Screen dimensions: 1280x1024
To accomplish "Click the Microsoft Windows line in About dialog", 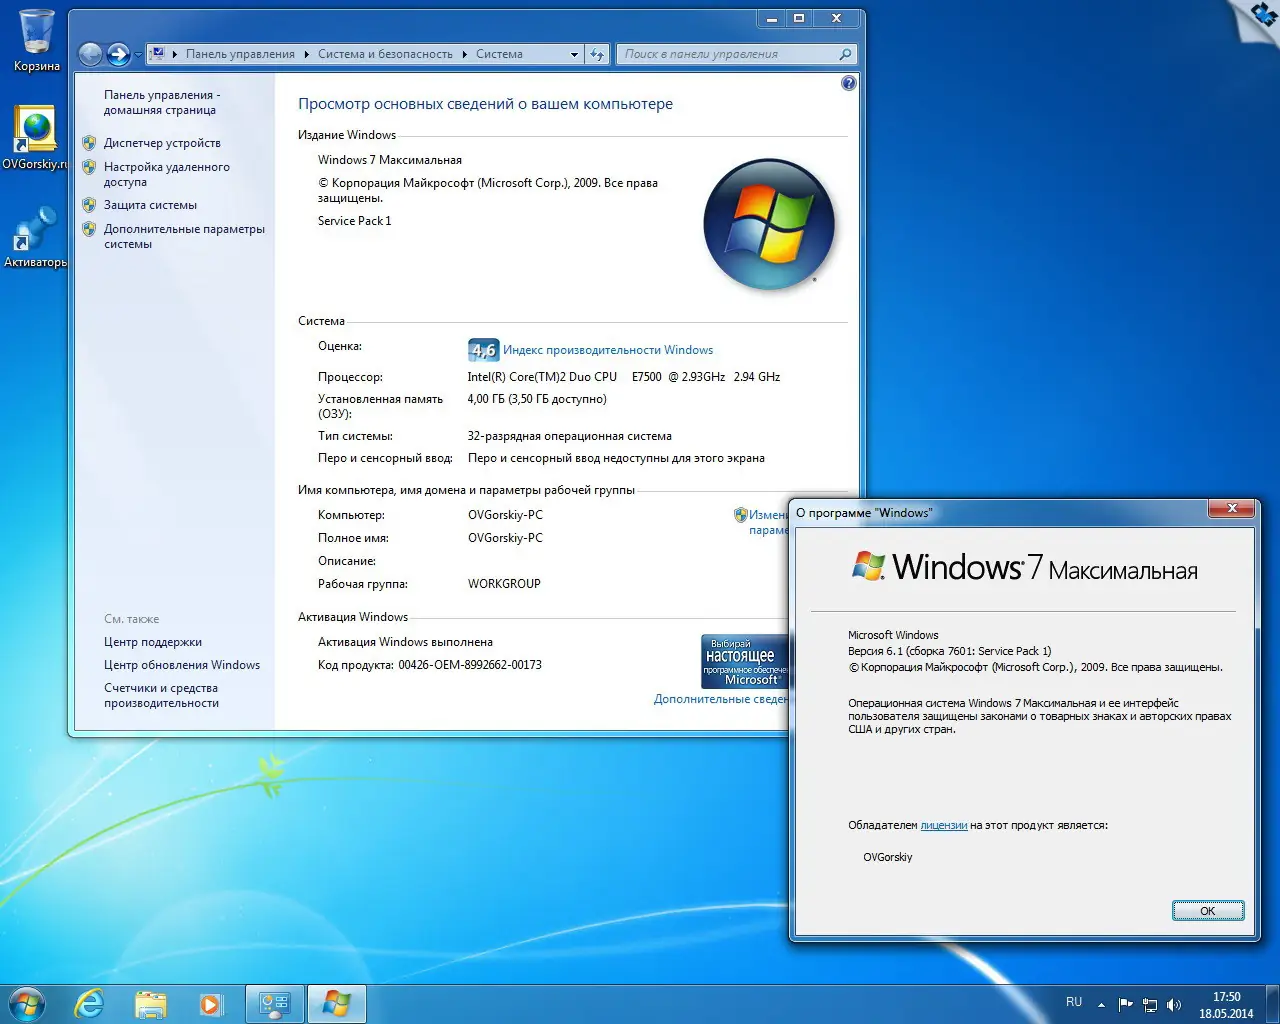I will [x=893, y=635].
